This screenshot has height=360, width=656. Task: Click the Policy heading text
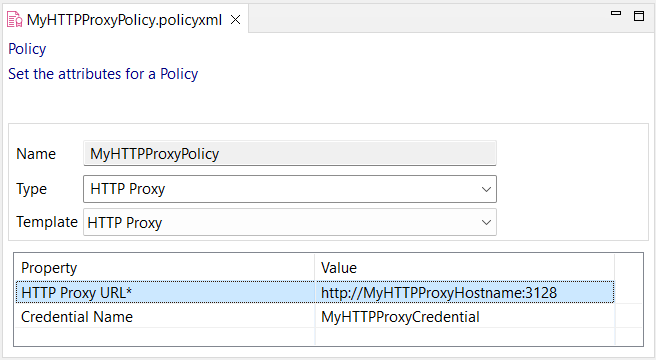pos(27,49)
